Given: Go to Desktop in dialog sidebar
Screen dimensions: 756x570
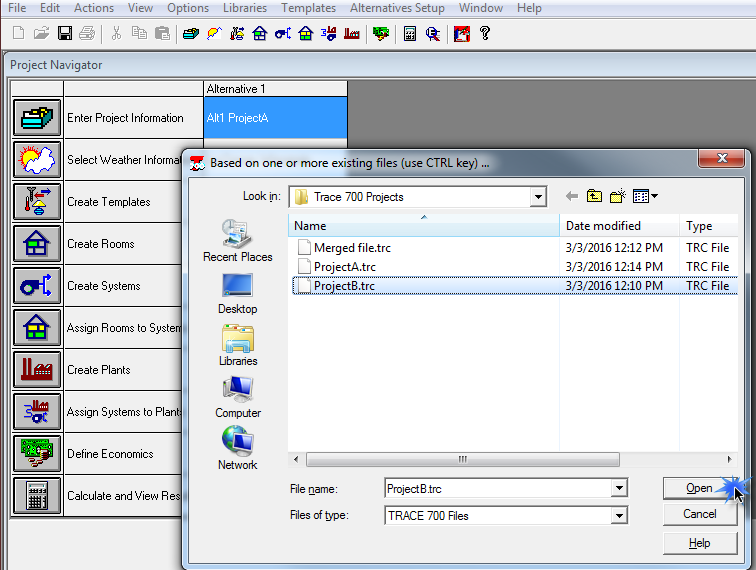Looking at the screenshot, I should click(238, 294).
